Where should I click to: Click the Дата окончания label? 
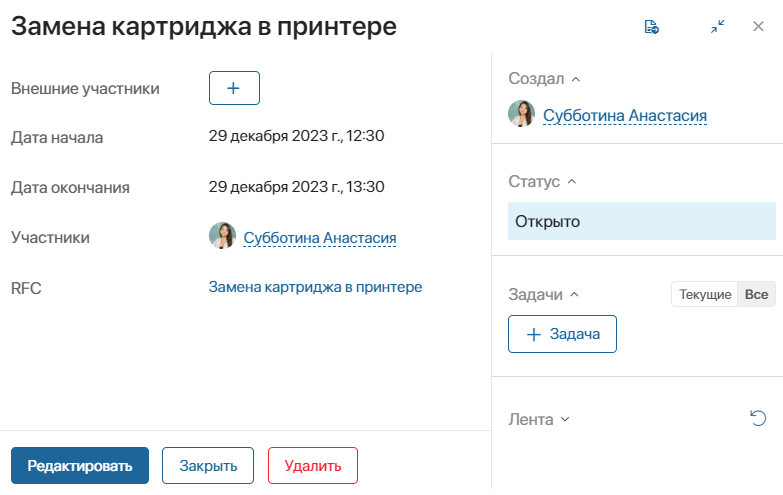(x=70, y=188)
